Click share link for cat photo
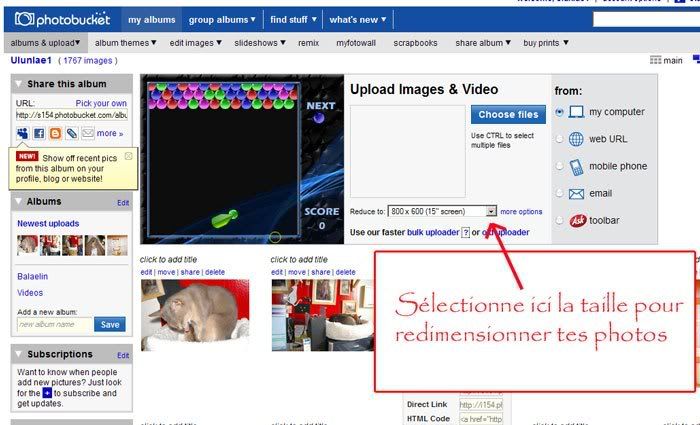Screen dimensions: 700x425 [x=190, y=272]
